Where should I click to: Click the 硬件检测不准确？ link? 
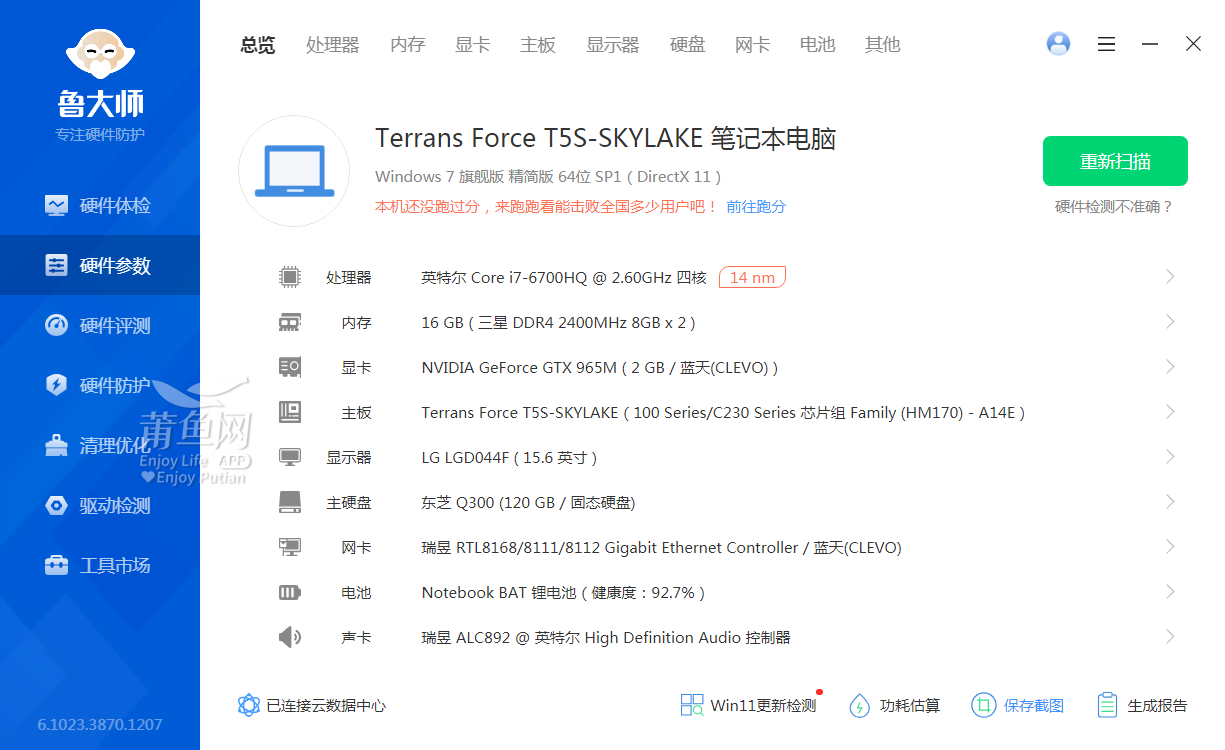pos(1114,207)
